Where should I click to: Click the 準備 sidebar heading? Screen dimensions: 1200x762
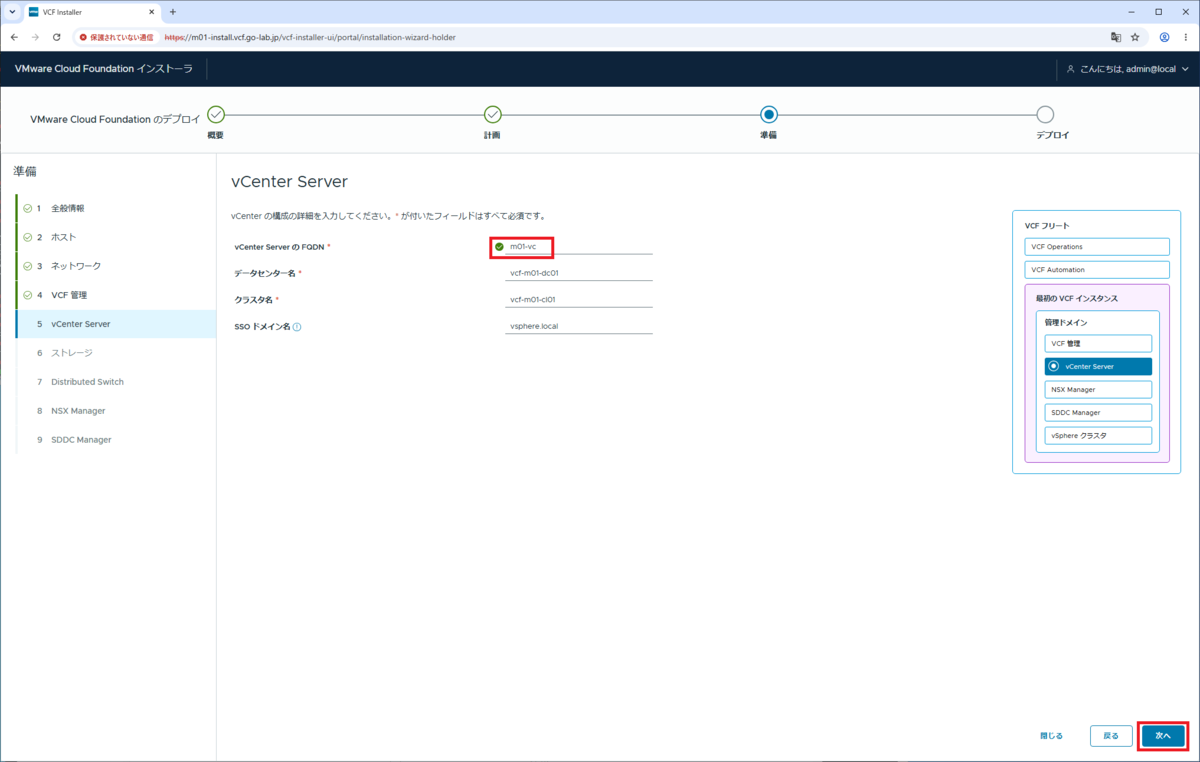(25, 172)
